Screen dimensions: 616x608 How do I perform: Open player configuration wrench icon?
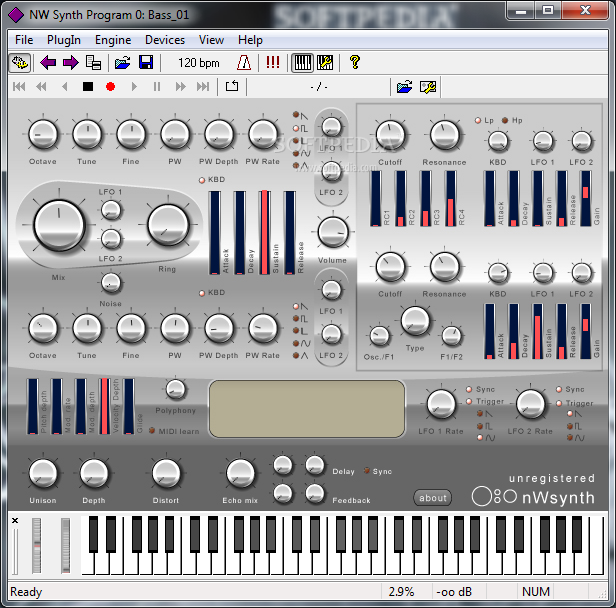[428, 86]
